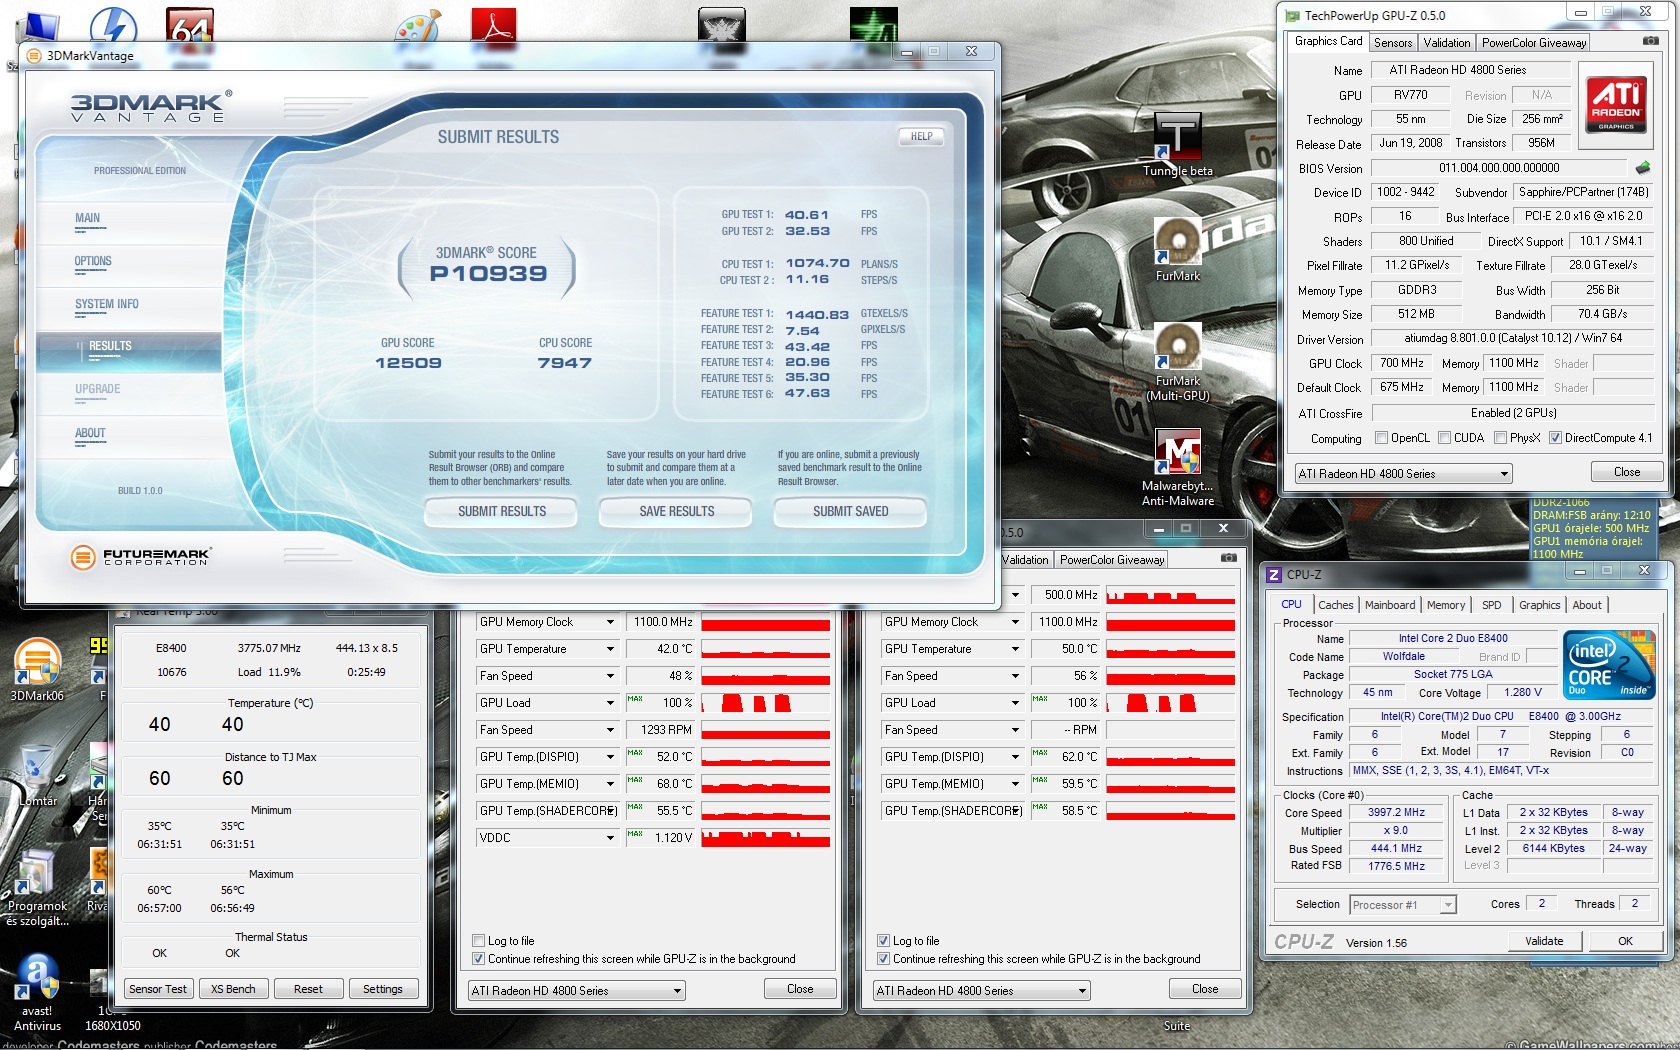Select the paint palette desktop icon
Image resolution: width=1680 pixels, height=1050 pixels.
coord(417,30)
